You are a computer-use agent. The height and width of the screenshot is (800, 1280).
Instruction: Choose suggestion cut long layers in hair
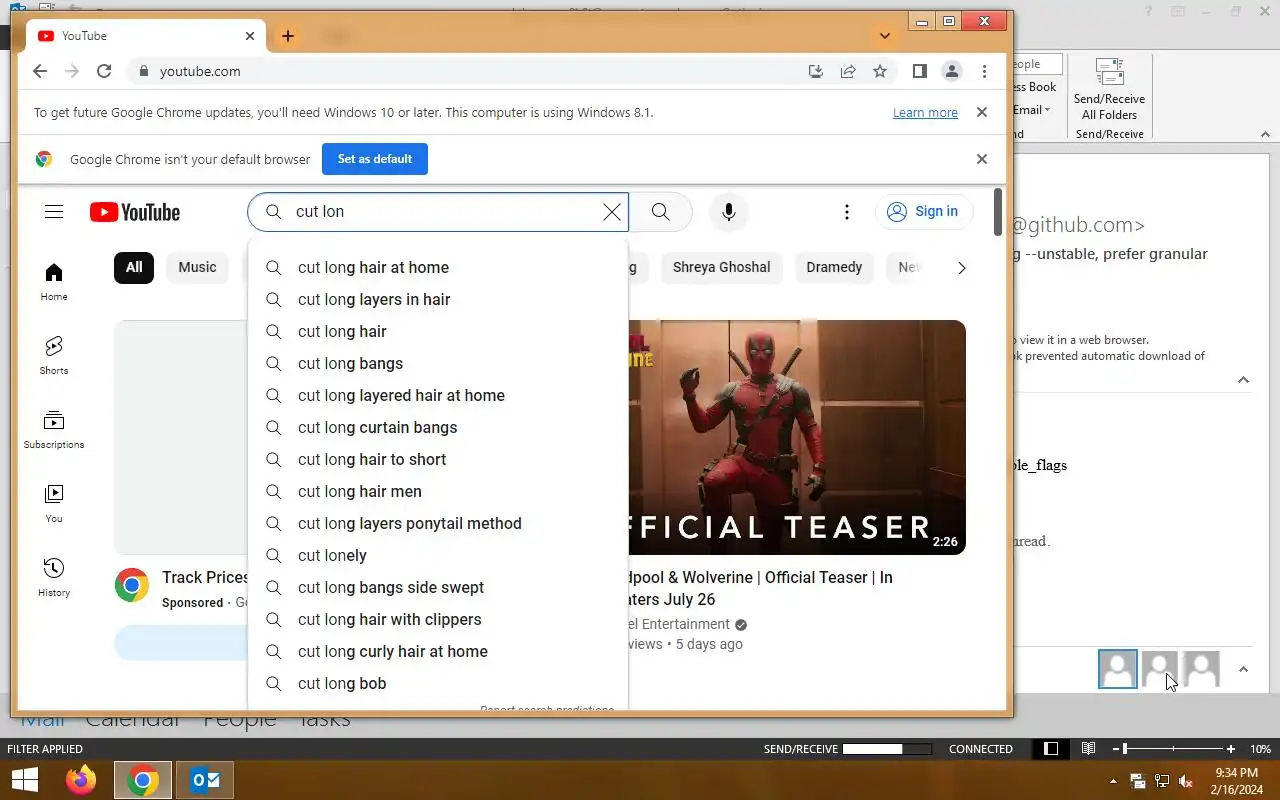coord(438,299)
